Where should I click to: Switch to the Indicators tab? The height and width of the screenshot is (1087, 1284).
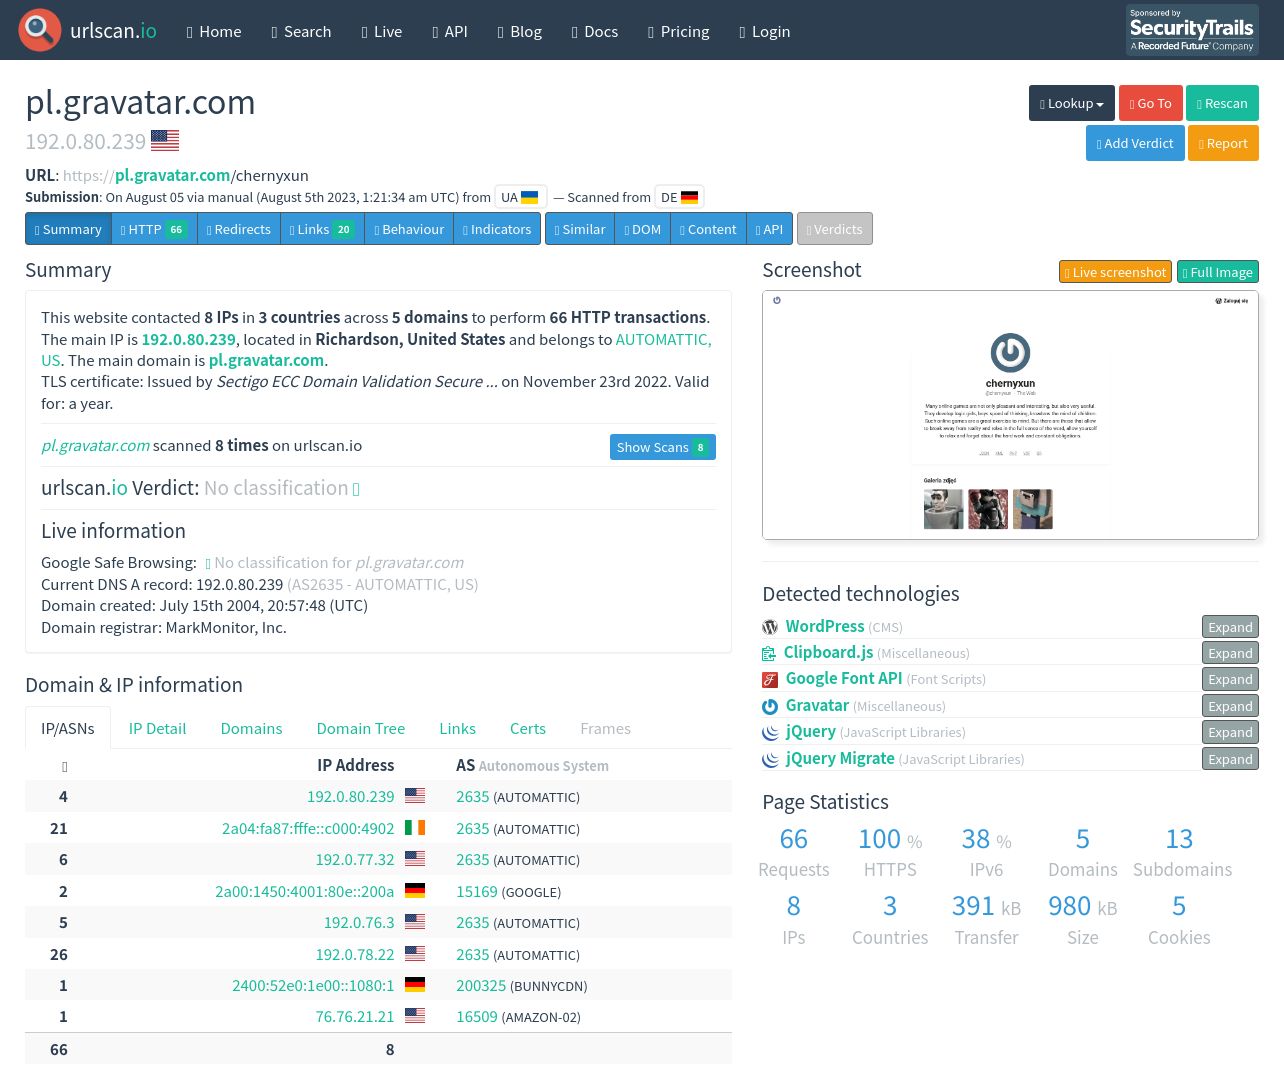click(x=497, y=229)
